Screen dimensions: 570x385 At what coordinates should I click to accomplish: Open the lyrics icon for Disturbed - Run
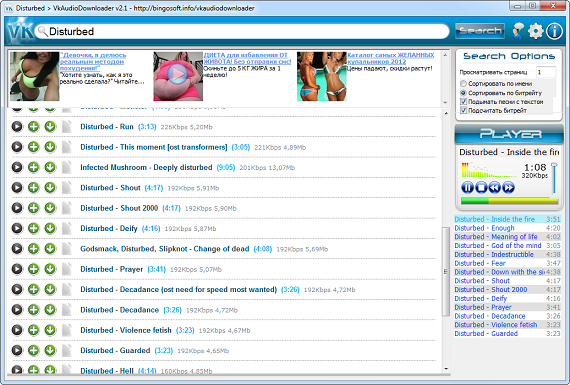pos(67,127)
